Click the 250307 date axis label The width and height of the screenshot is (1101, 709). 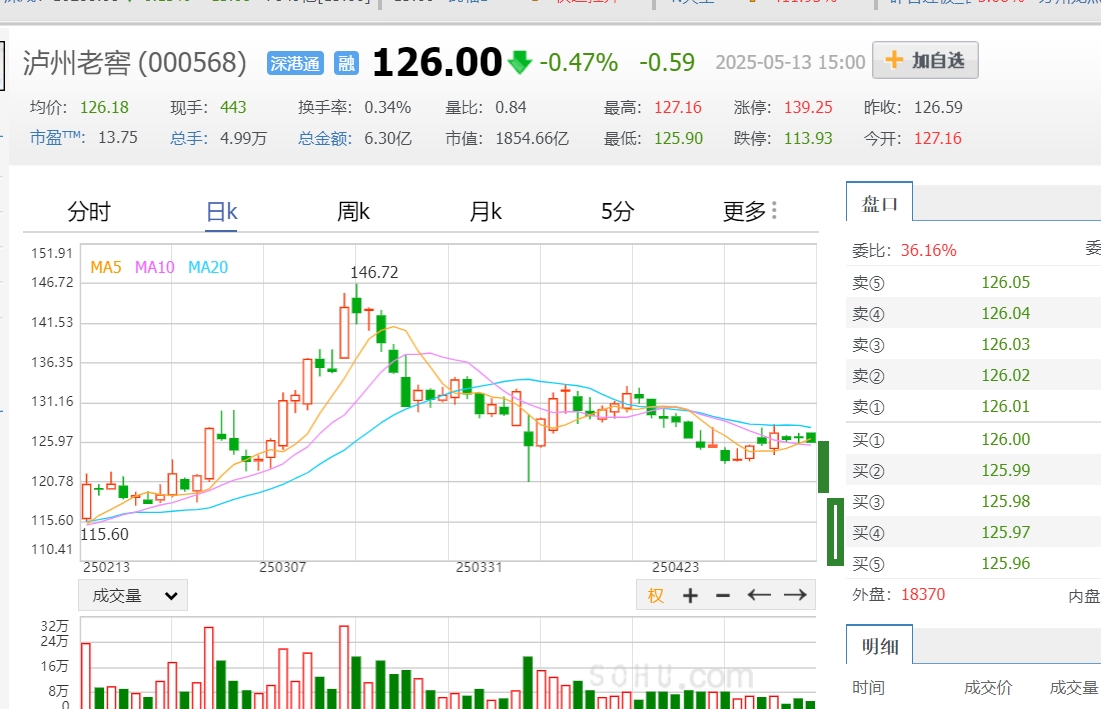pos(283,567)
